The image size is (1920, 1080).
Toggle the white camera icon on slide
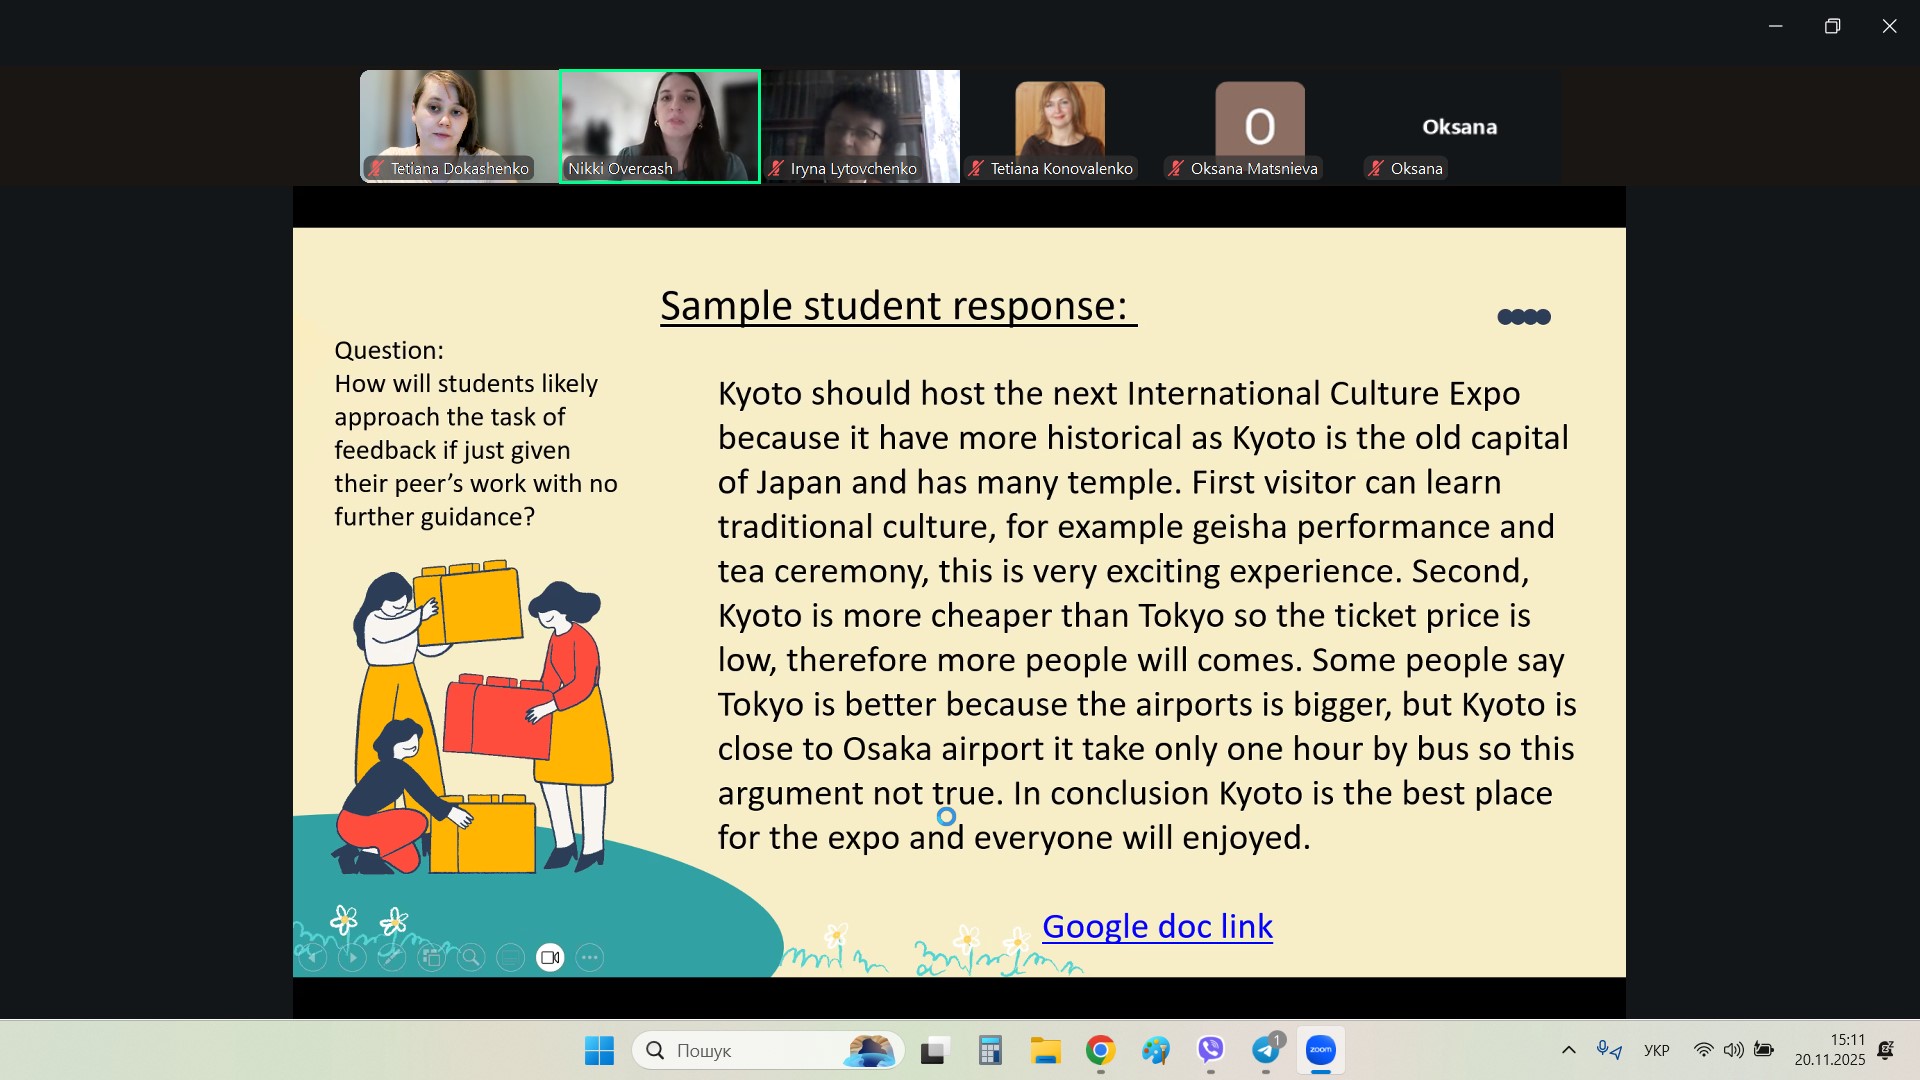click(550, 958)
